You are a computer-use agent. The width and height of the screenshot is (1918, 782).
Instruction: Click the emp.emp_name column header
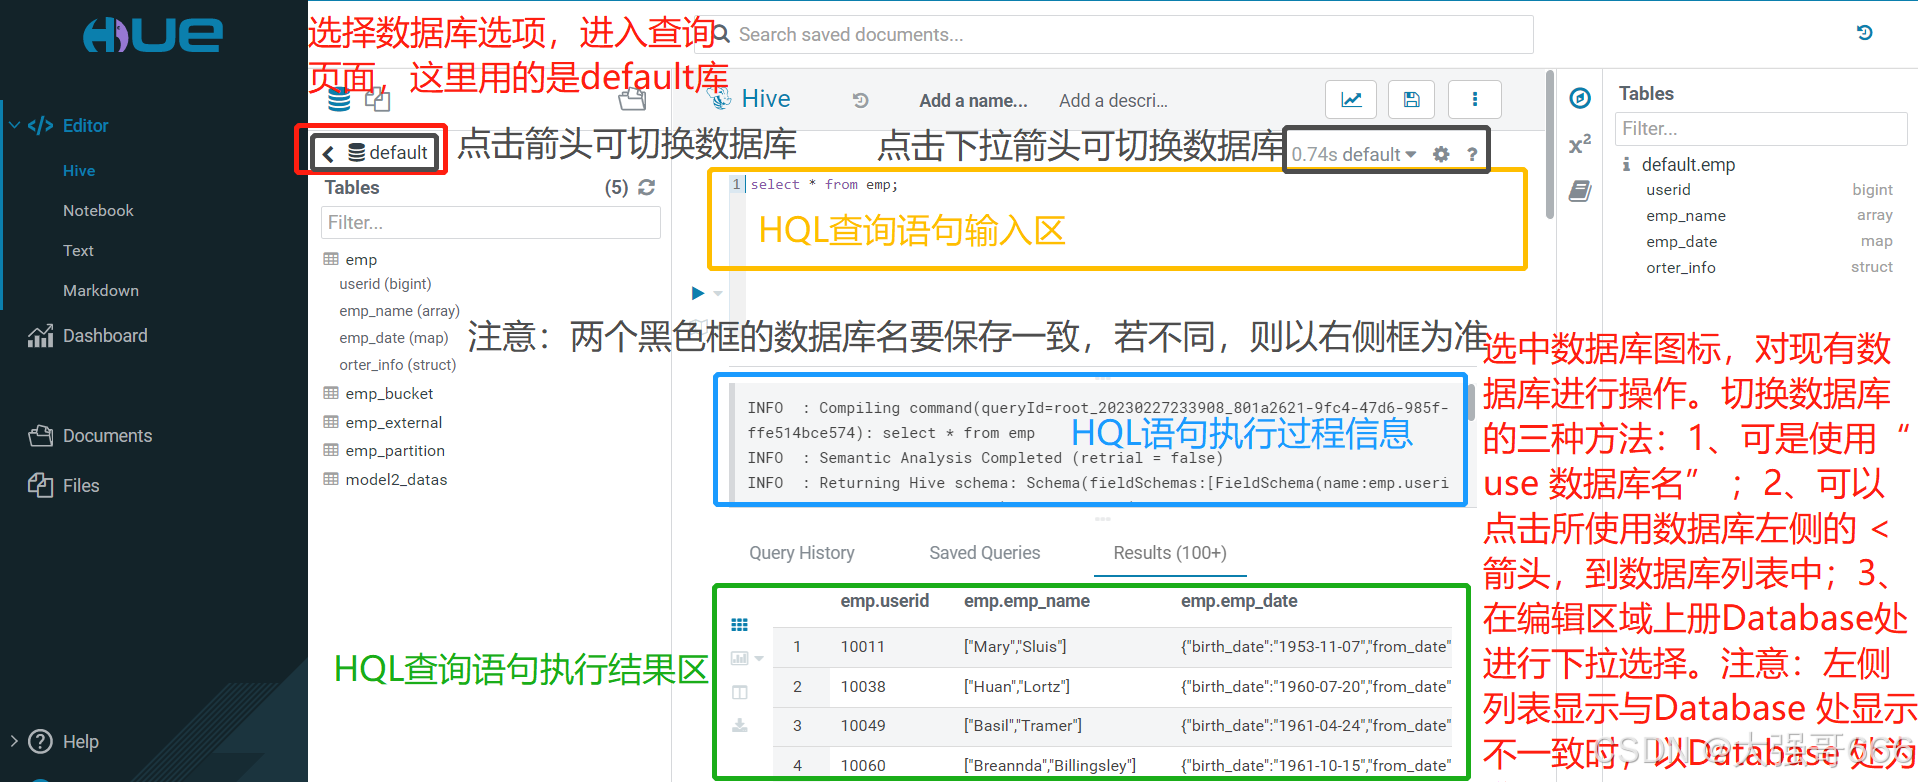(1027, 601)
